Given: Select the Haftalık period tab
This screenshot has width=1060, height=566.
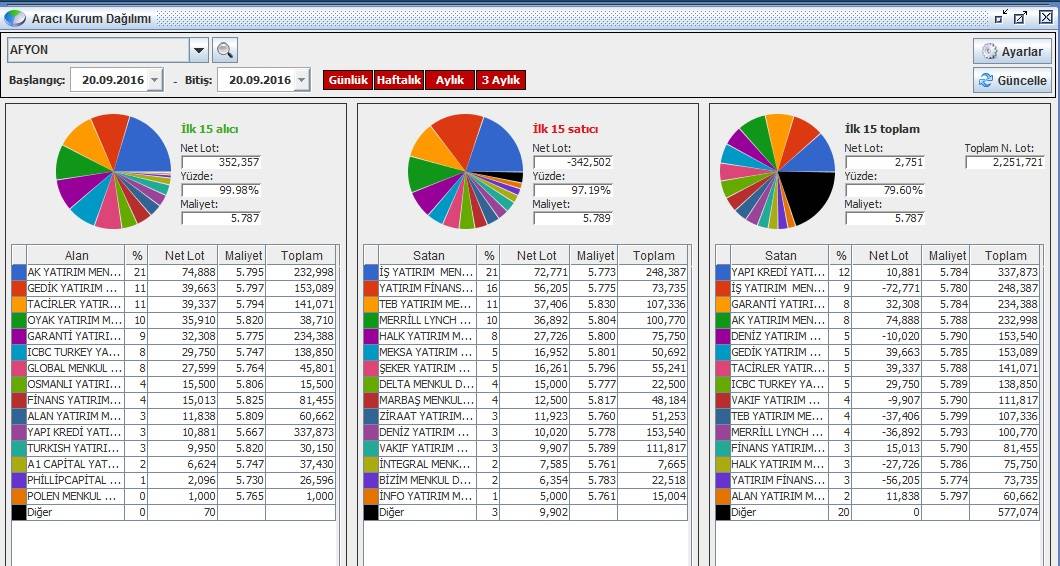Looking at the screenshot, I should coord(398,80).
